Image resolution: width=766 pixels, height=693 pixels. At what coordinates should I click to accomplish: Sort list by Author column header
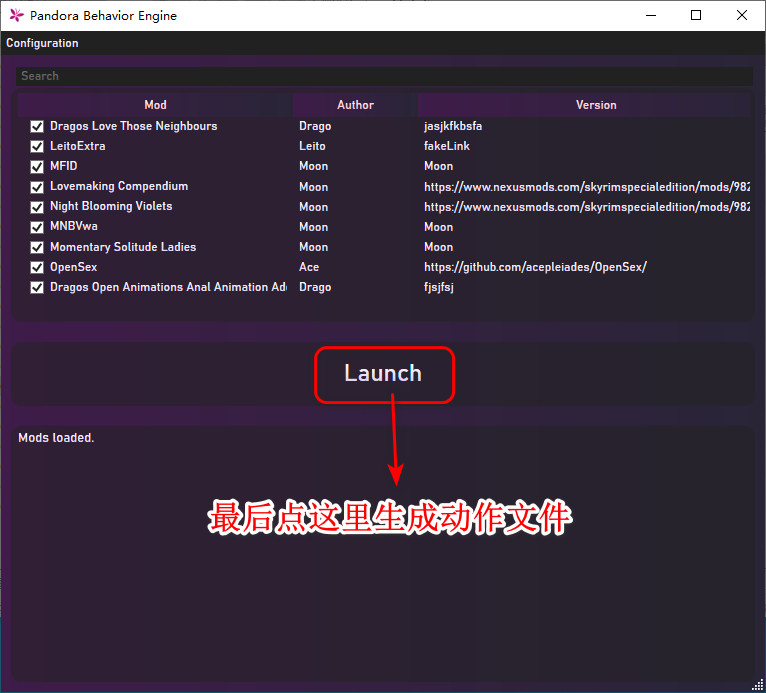(x=355, y=105)
